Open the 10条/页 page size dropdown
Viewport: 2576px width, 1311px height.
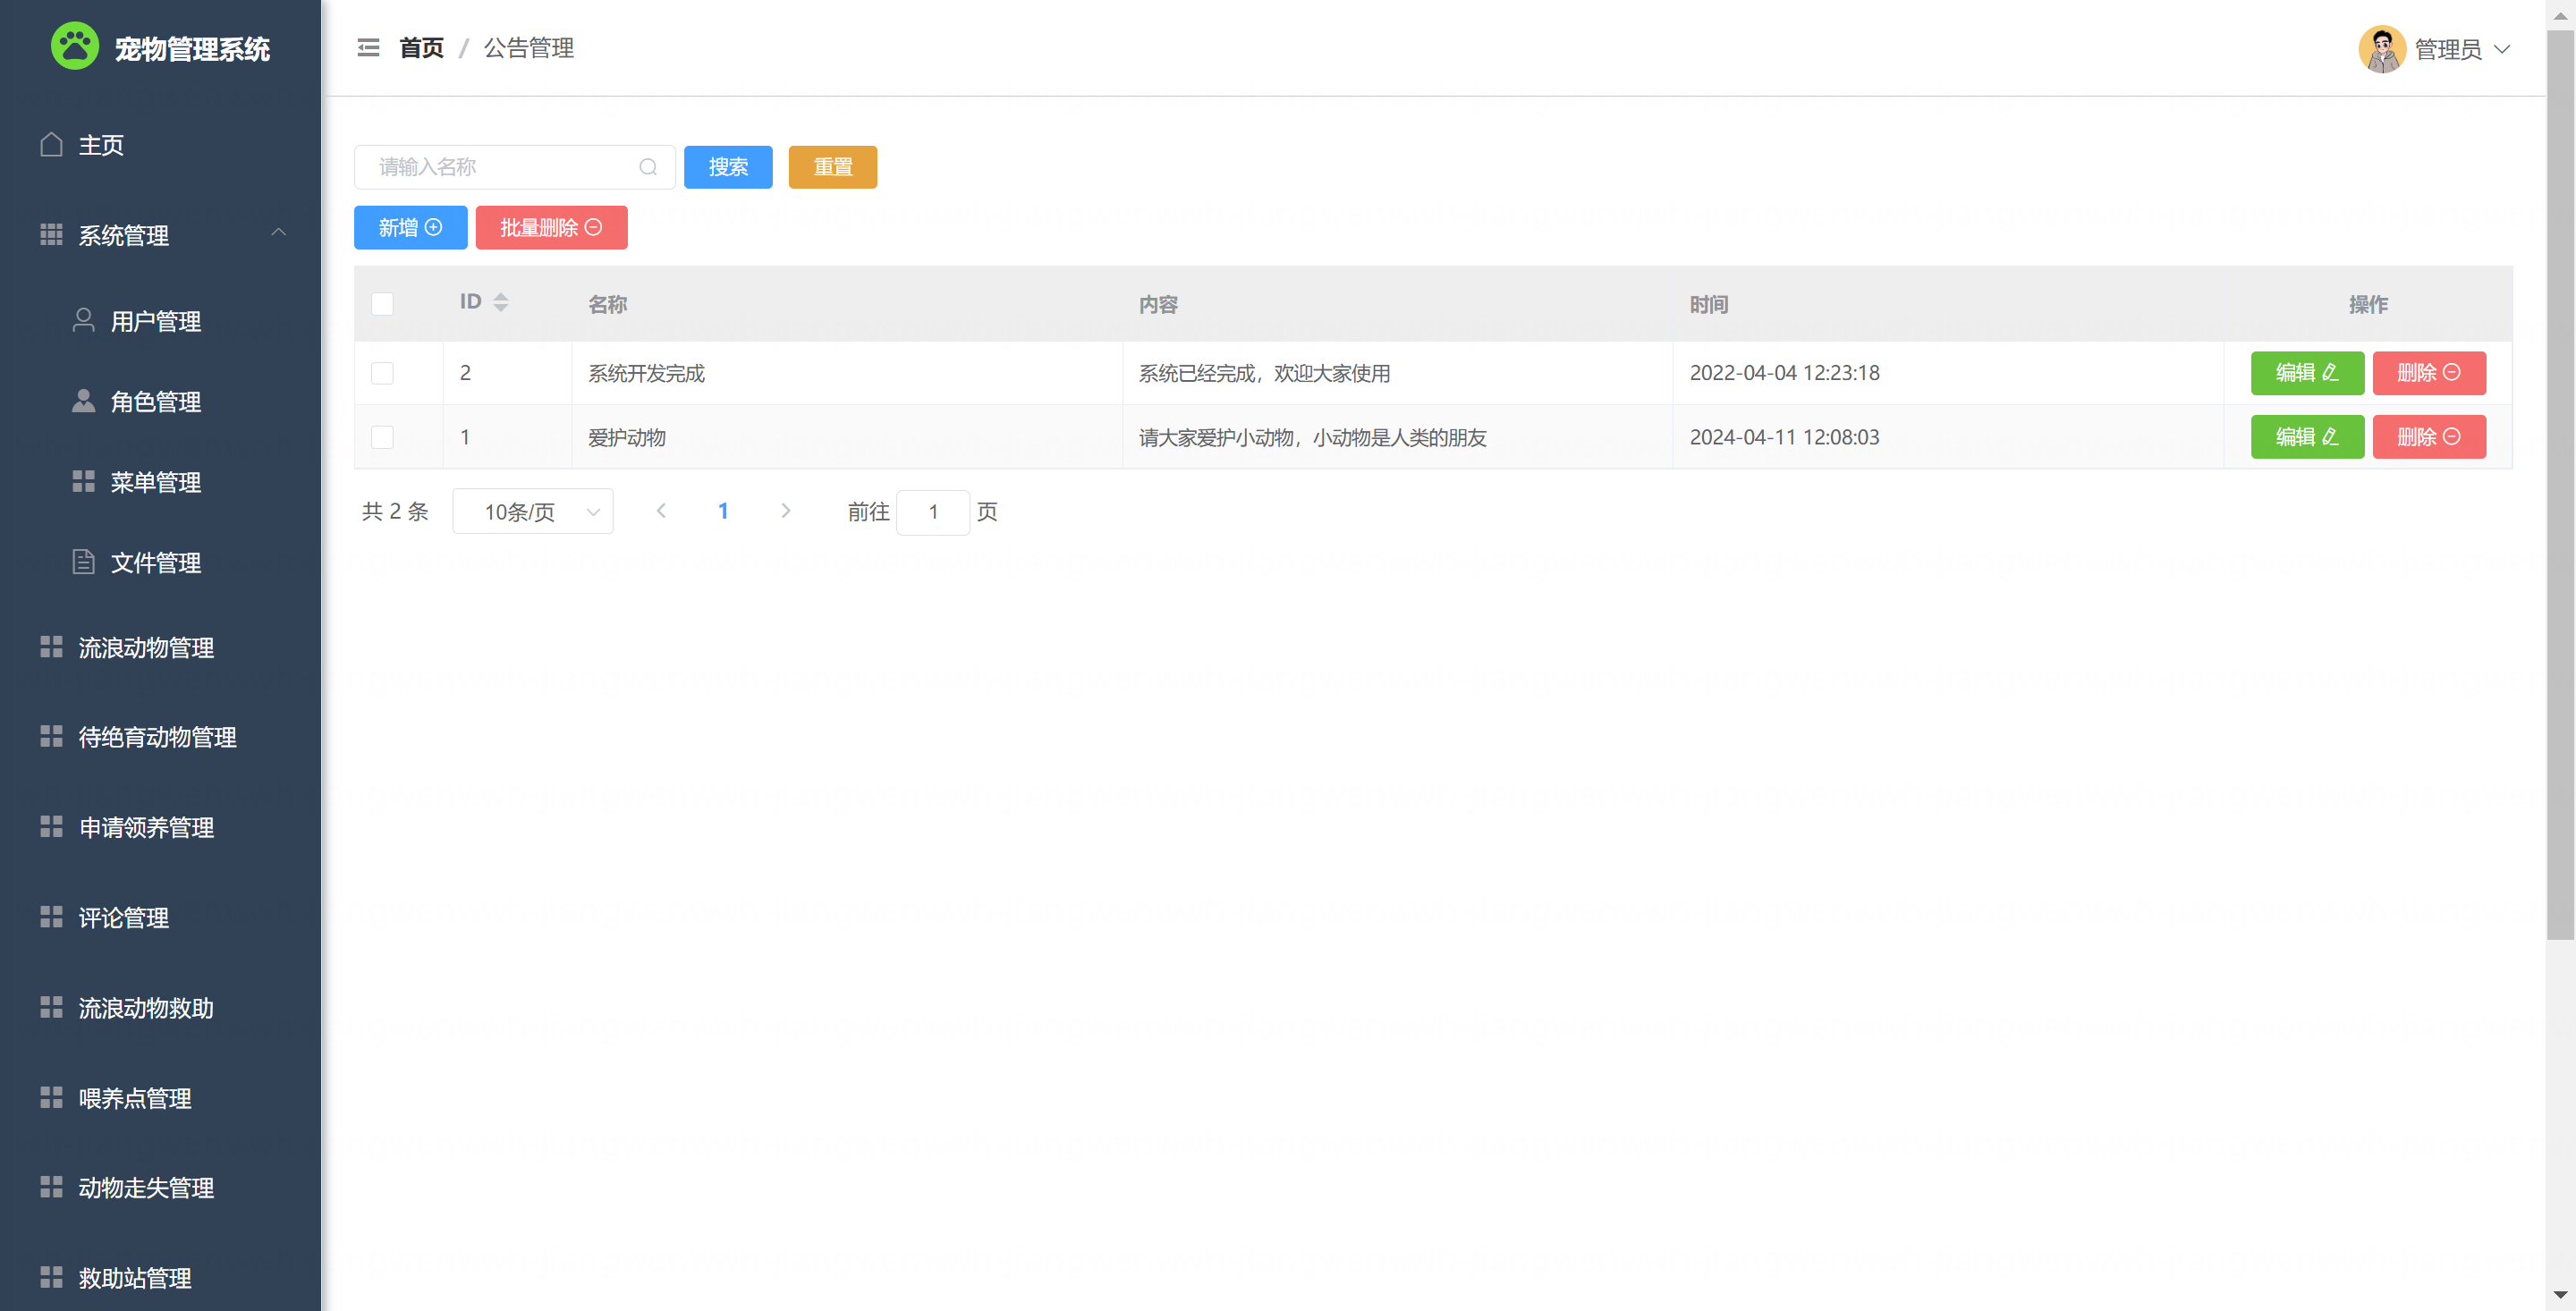[532, 512]
